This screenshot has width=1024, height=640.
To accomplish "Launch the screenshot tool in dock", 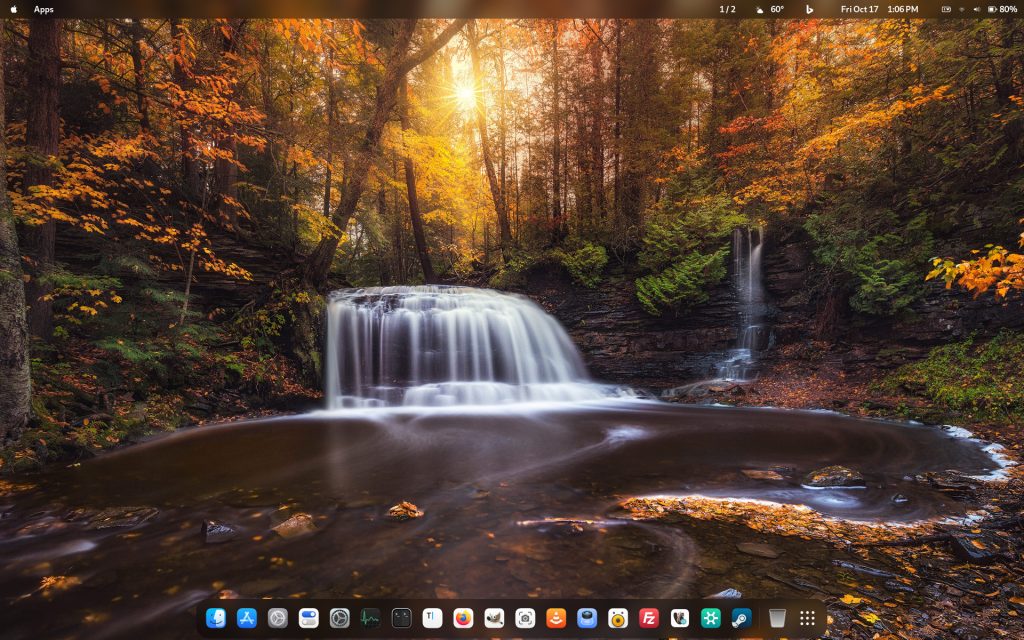I will pos(525,618).
